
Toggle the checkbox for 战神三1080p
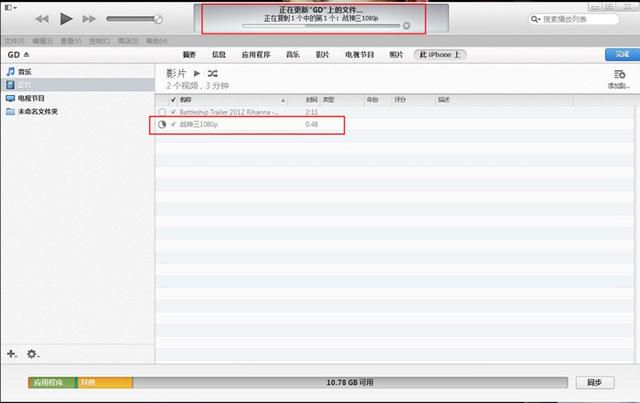(173, 124)
